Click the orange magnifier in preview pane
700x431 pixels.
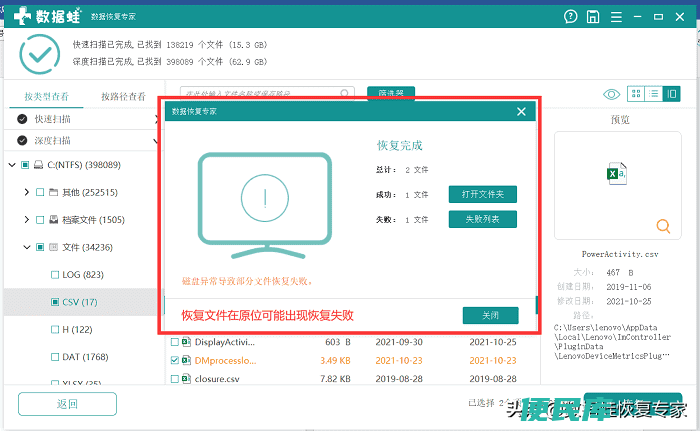(663, 226)
